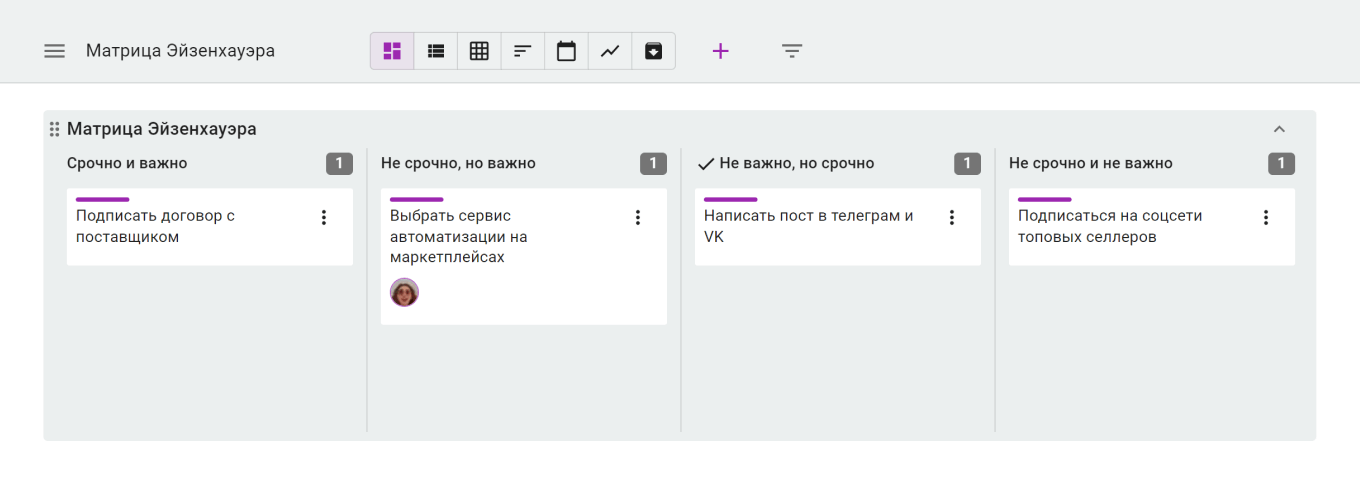Click purple label on Подписаться на соцсети card
The height and width of the screenshot is (495, 1360).
[1045, 200]
